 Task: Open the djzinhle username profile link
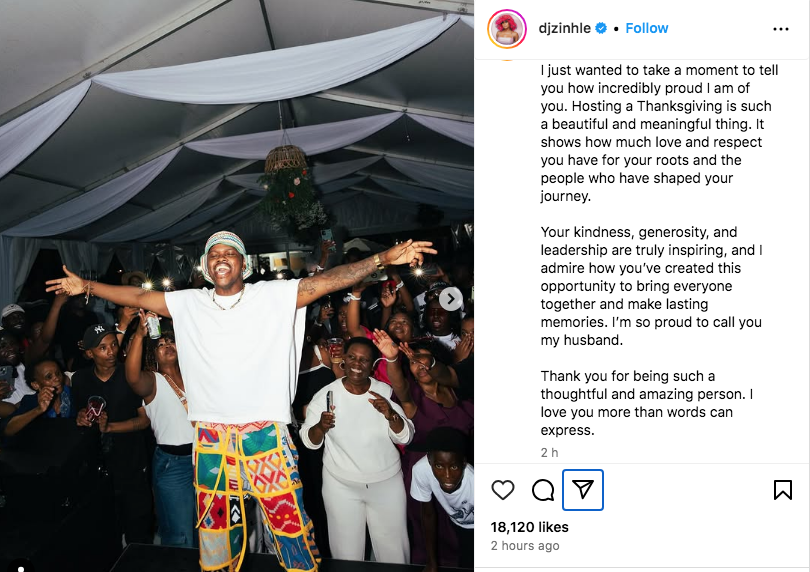(x=565, y=28)
